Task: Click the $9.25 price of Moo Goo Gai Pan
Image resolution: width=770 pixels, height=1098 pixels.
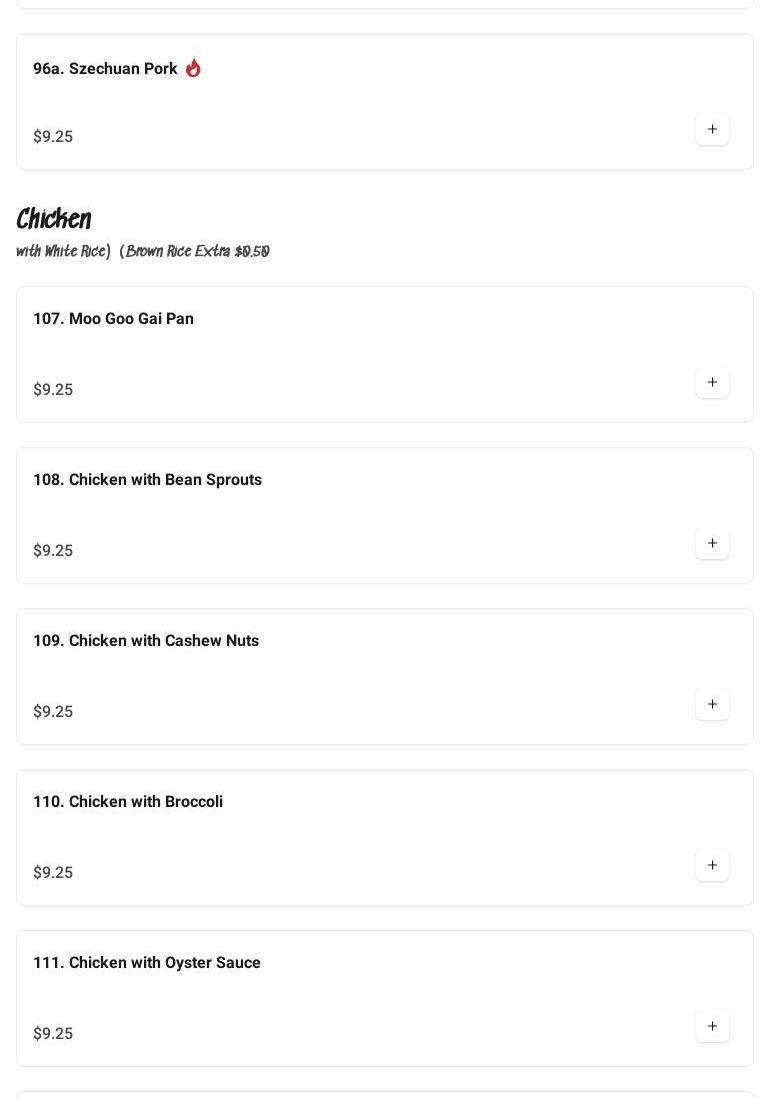Action: click(53, 390)
